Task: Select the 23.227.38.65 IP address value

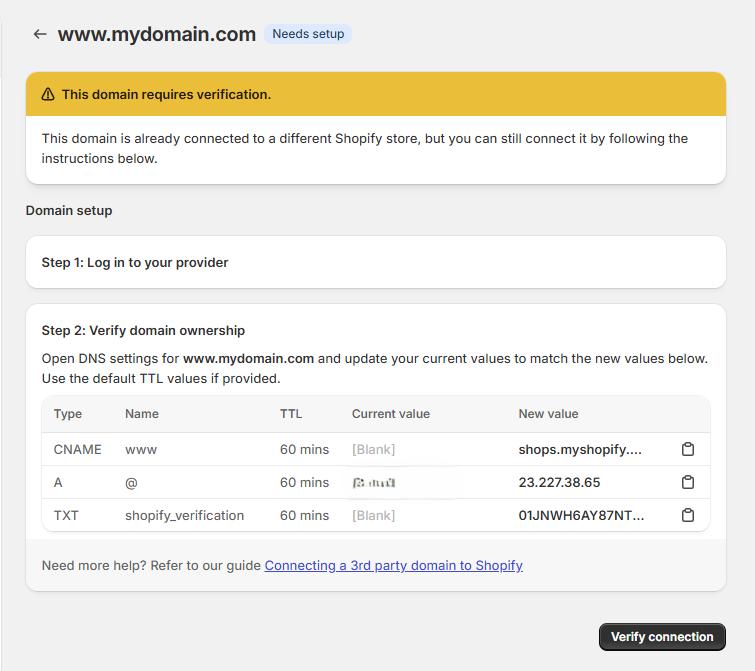Action: (559, 482)
